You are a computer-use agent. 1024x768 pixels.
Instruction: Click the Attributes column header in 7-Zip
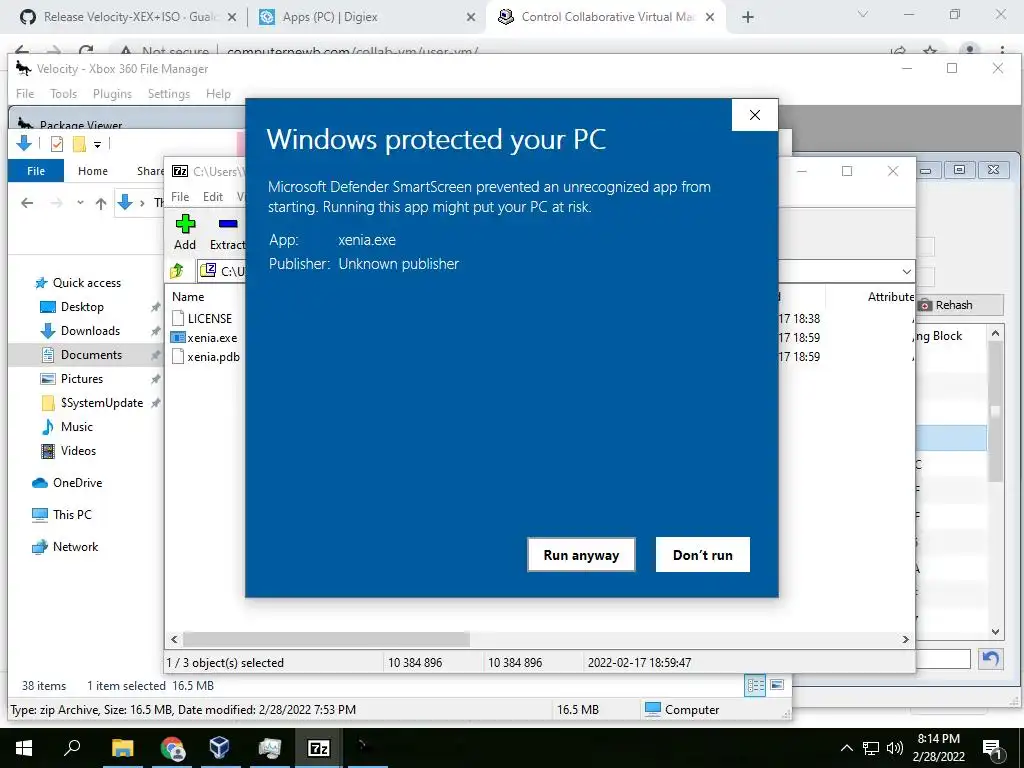point(891,296)
